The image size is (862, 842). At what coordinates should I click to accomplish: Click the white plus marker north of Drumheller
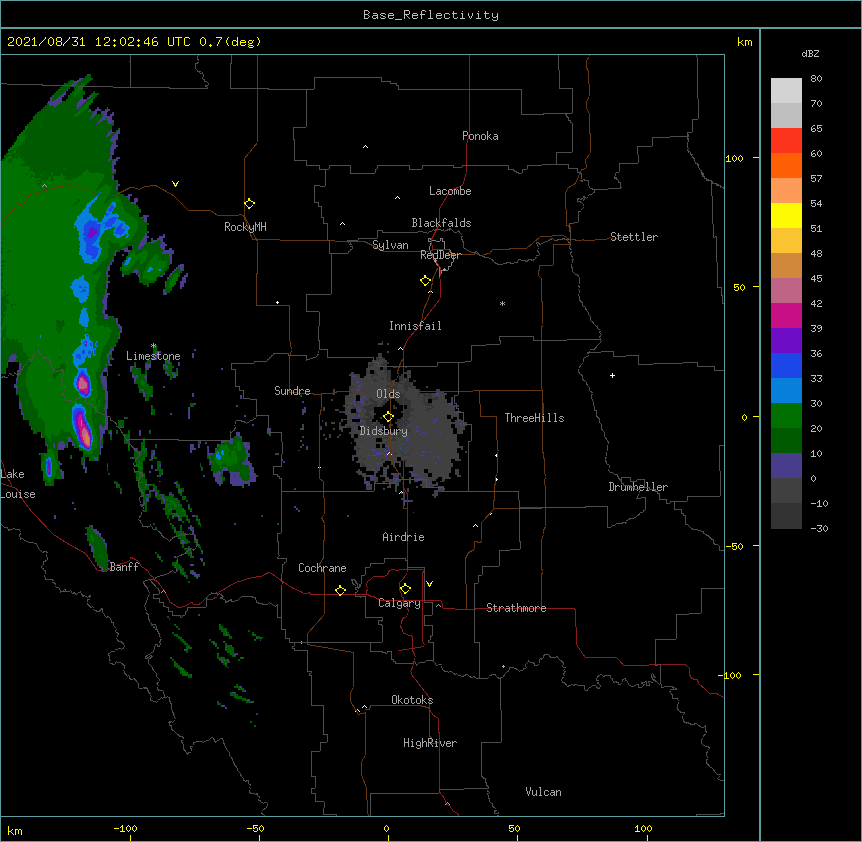pyautogui.click(x=612, y=375)
